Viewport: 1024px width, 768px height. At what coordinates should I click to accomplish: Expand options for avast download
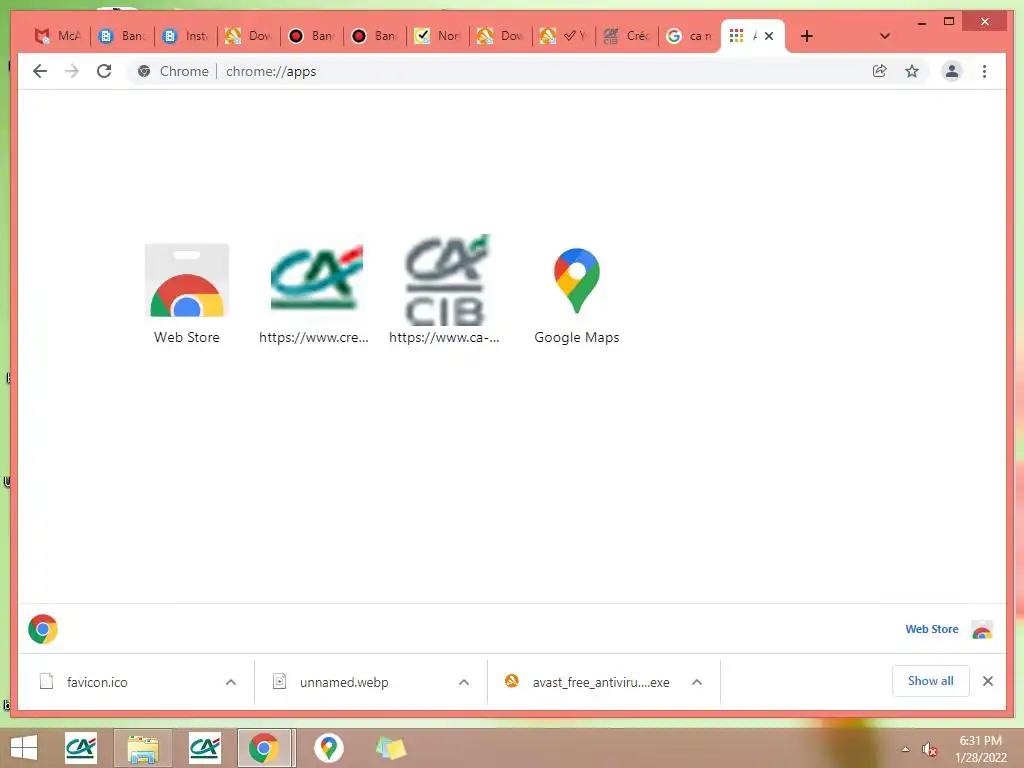(x=697, y=682)
